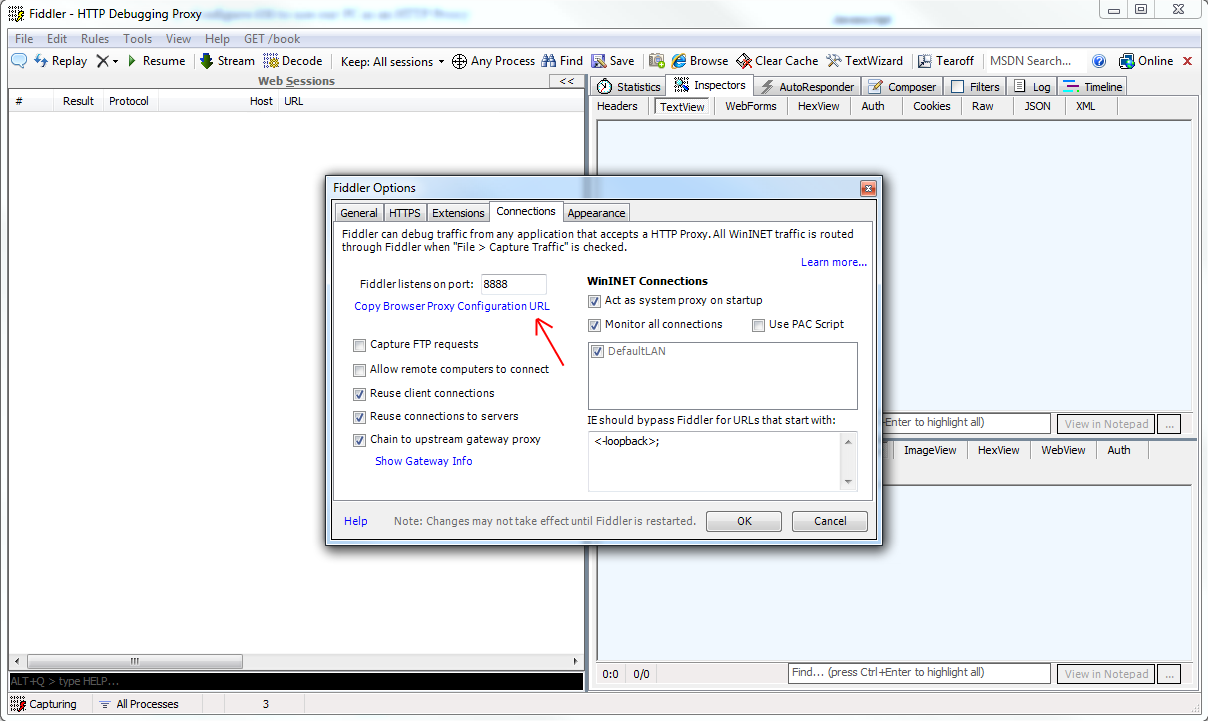Switch to the Statistics tab
Viewport: 1208px width, 721px height.
pyautogui.click(x=629, y=87)
